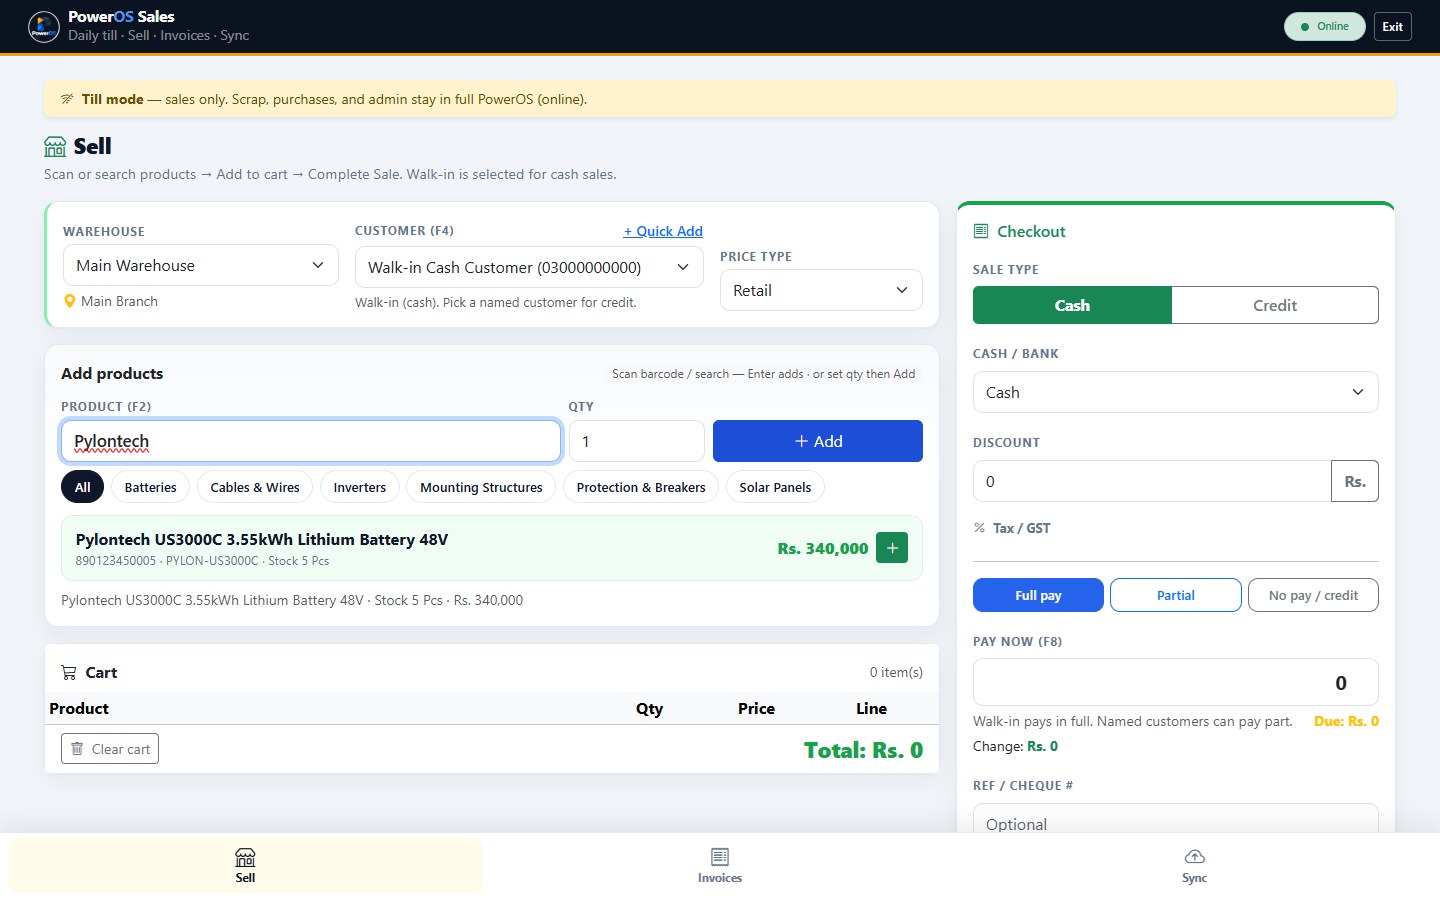
Task: Filter products by Mounting Structures
Action: 481,487
